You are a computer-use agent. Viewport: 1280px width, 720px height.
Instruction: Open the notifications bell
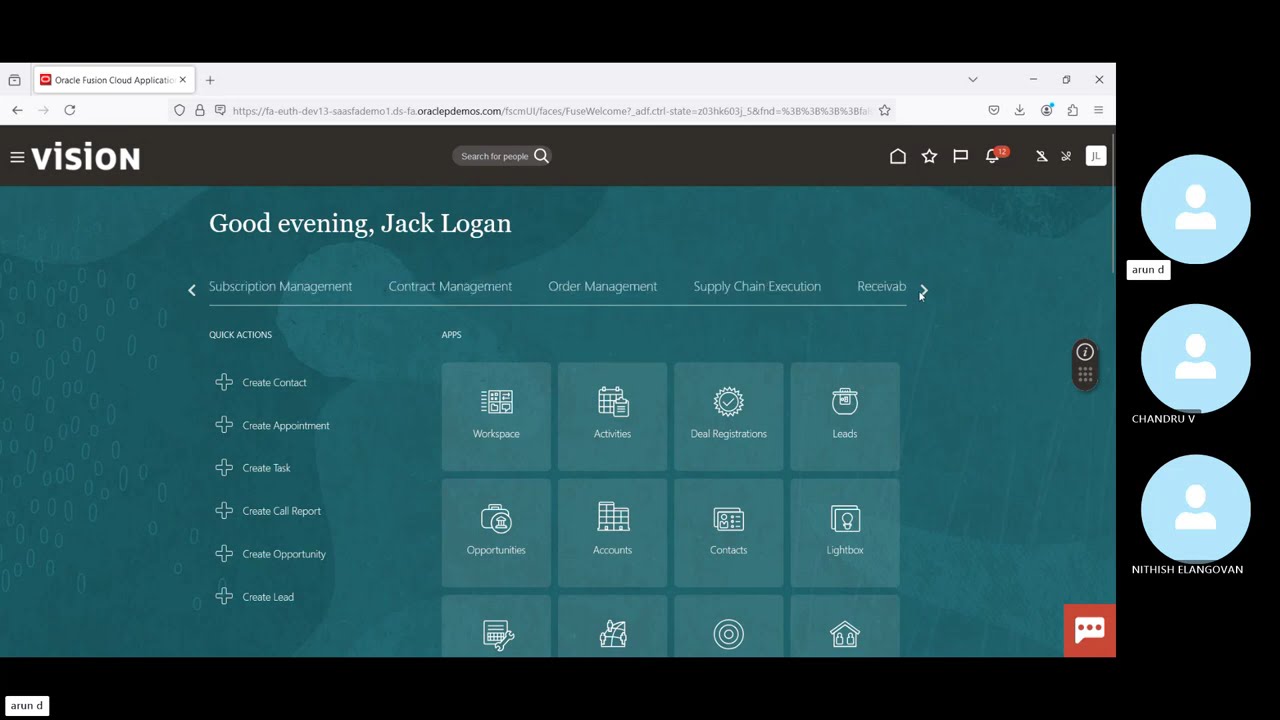tap(993, 156)
